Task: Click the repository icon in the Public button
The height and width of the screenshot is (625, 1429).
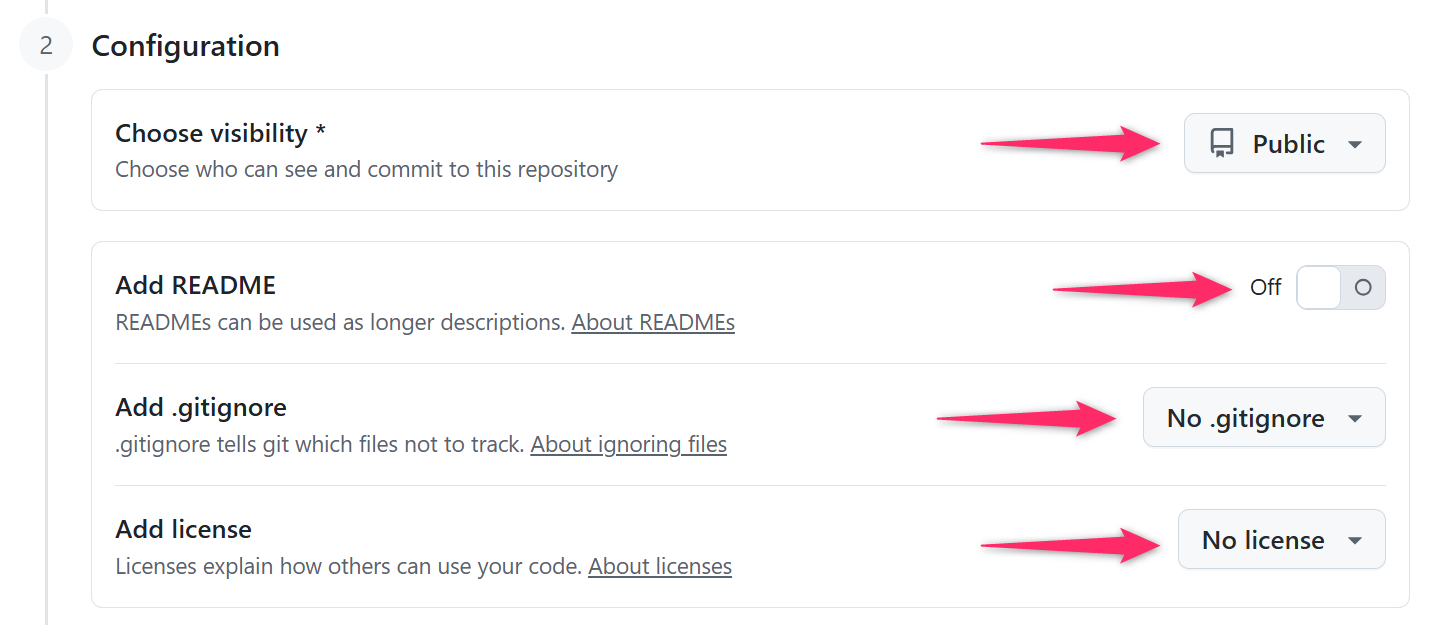Action: [x=1221, y=144]
